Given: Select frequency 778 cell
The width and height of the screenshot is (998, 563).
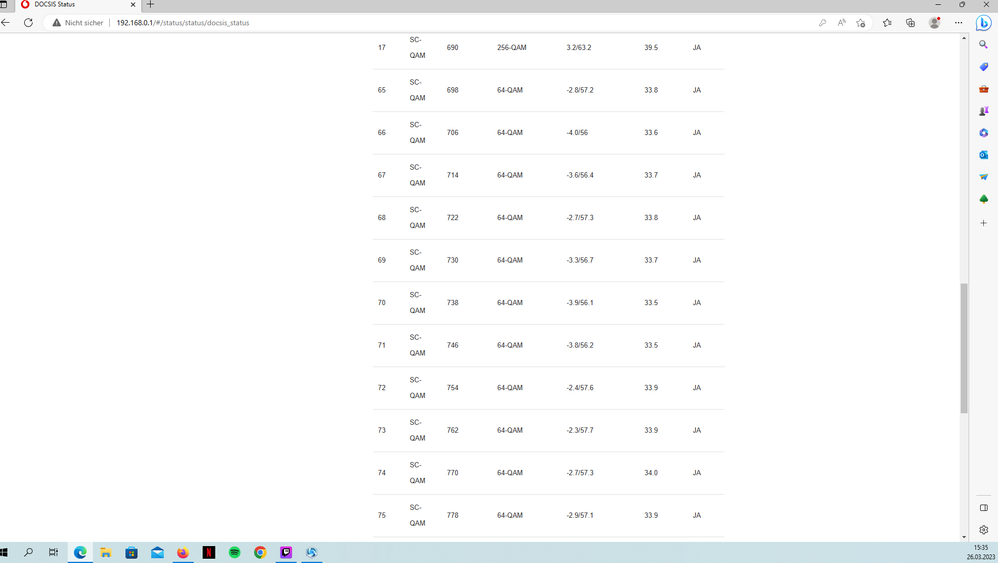Looking at the screenshot, I should 453,515.
